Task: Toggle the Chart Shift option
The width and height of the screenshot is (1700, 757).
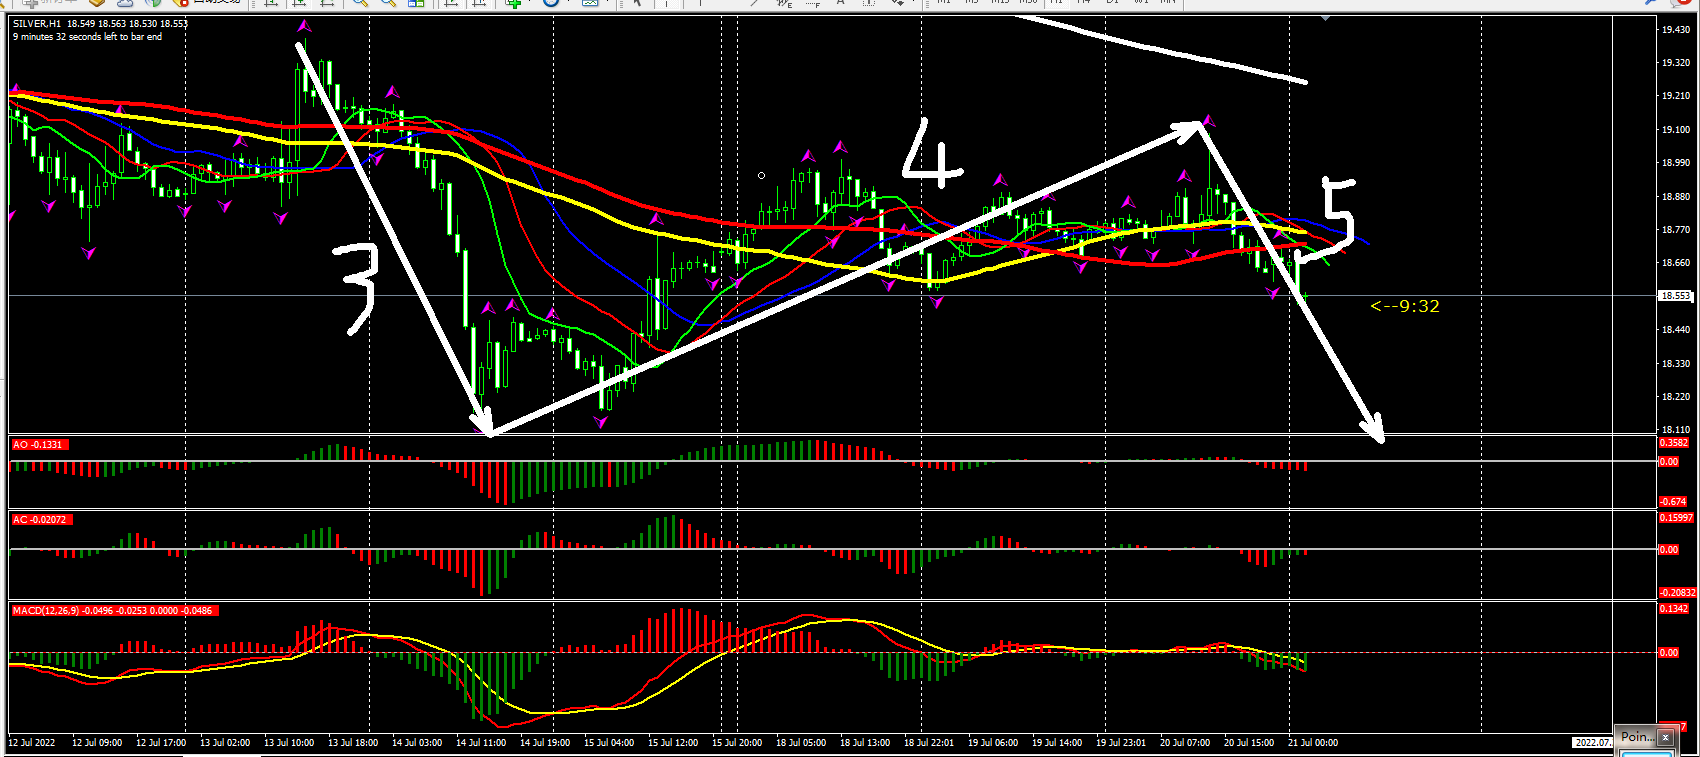Action: tap(480, 3)
